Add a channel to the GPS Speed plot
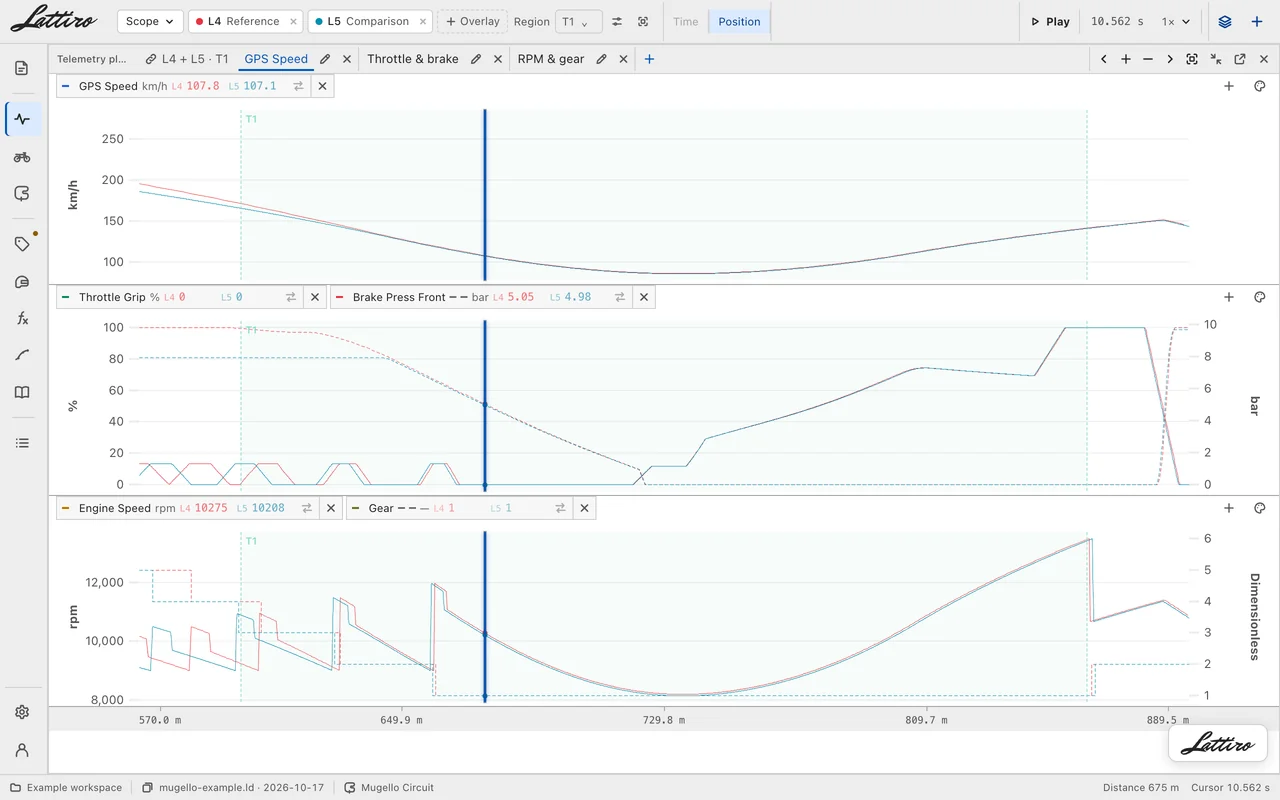This screenshot has height=800, width=1280. pos(1229,86)
